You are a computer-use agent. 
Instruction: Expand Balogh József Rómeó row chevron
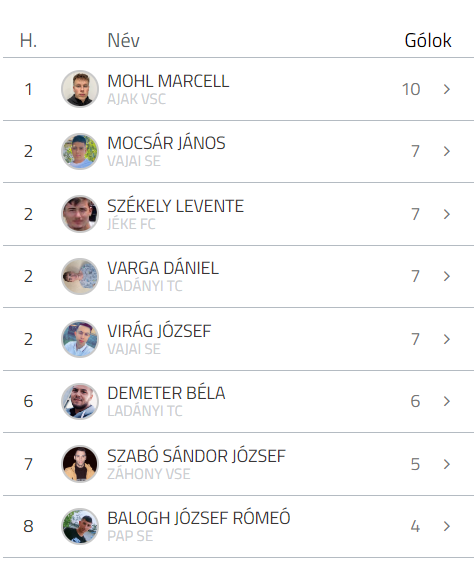coord(447,526)
